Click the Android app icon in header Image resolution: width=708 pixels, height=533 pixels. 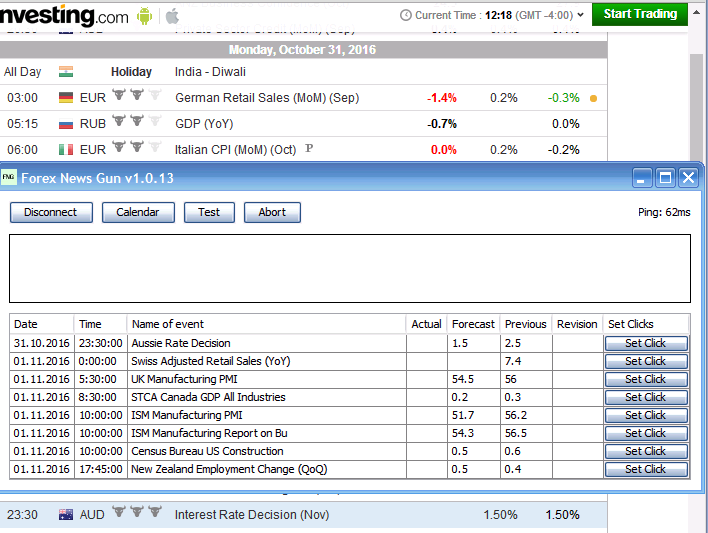[x=146, y=16]
